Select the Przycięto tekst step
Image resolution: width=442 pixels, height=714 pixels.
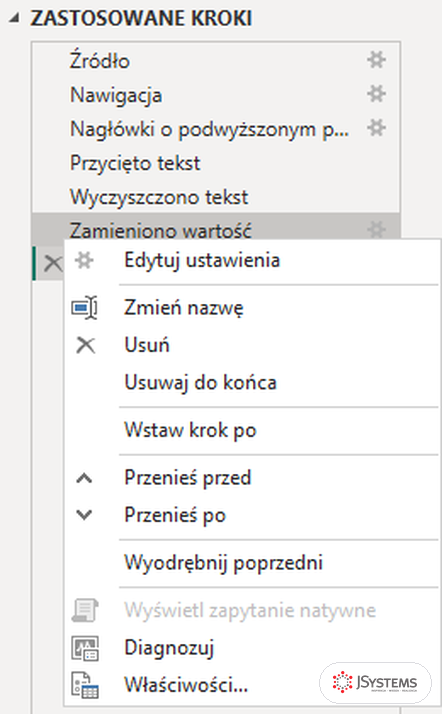216,163
